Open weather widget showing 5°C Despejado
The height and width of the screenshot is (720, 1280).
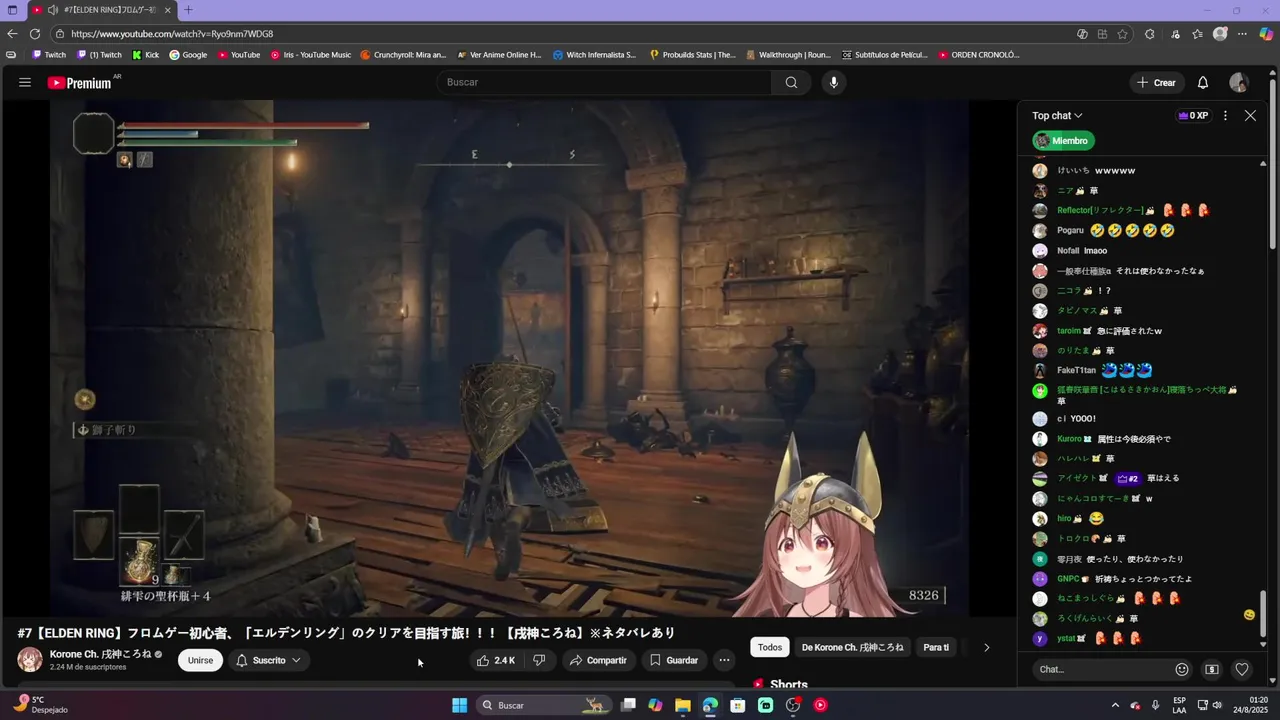(42, 705)
